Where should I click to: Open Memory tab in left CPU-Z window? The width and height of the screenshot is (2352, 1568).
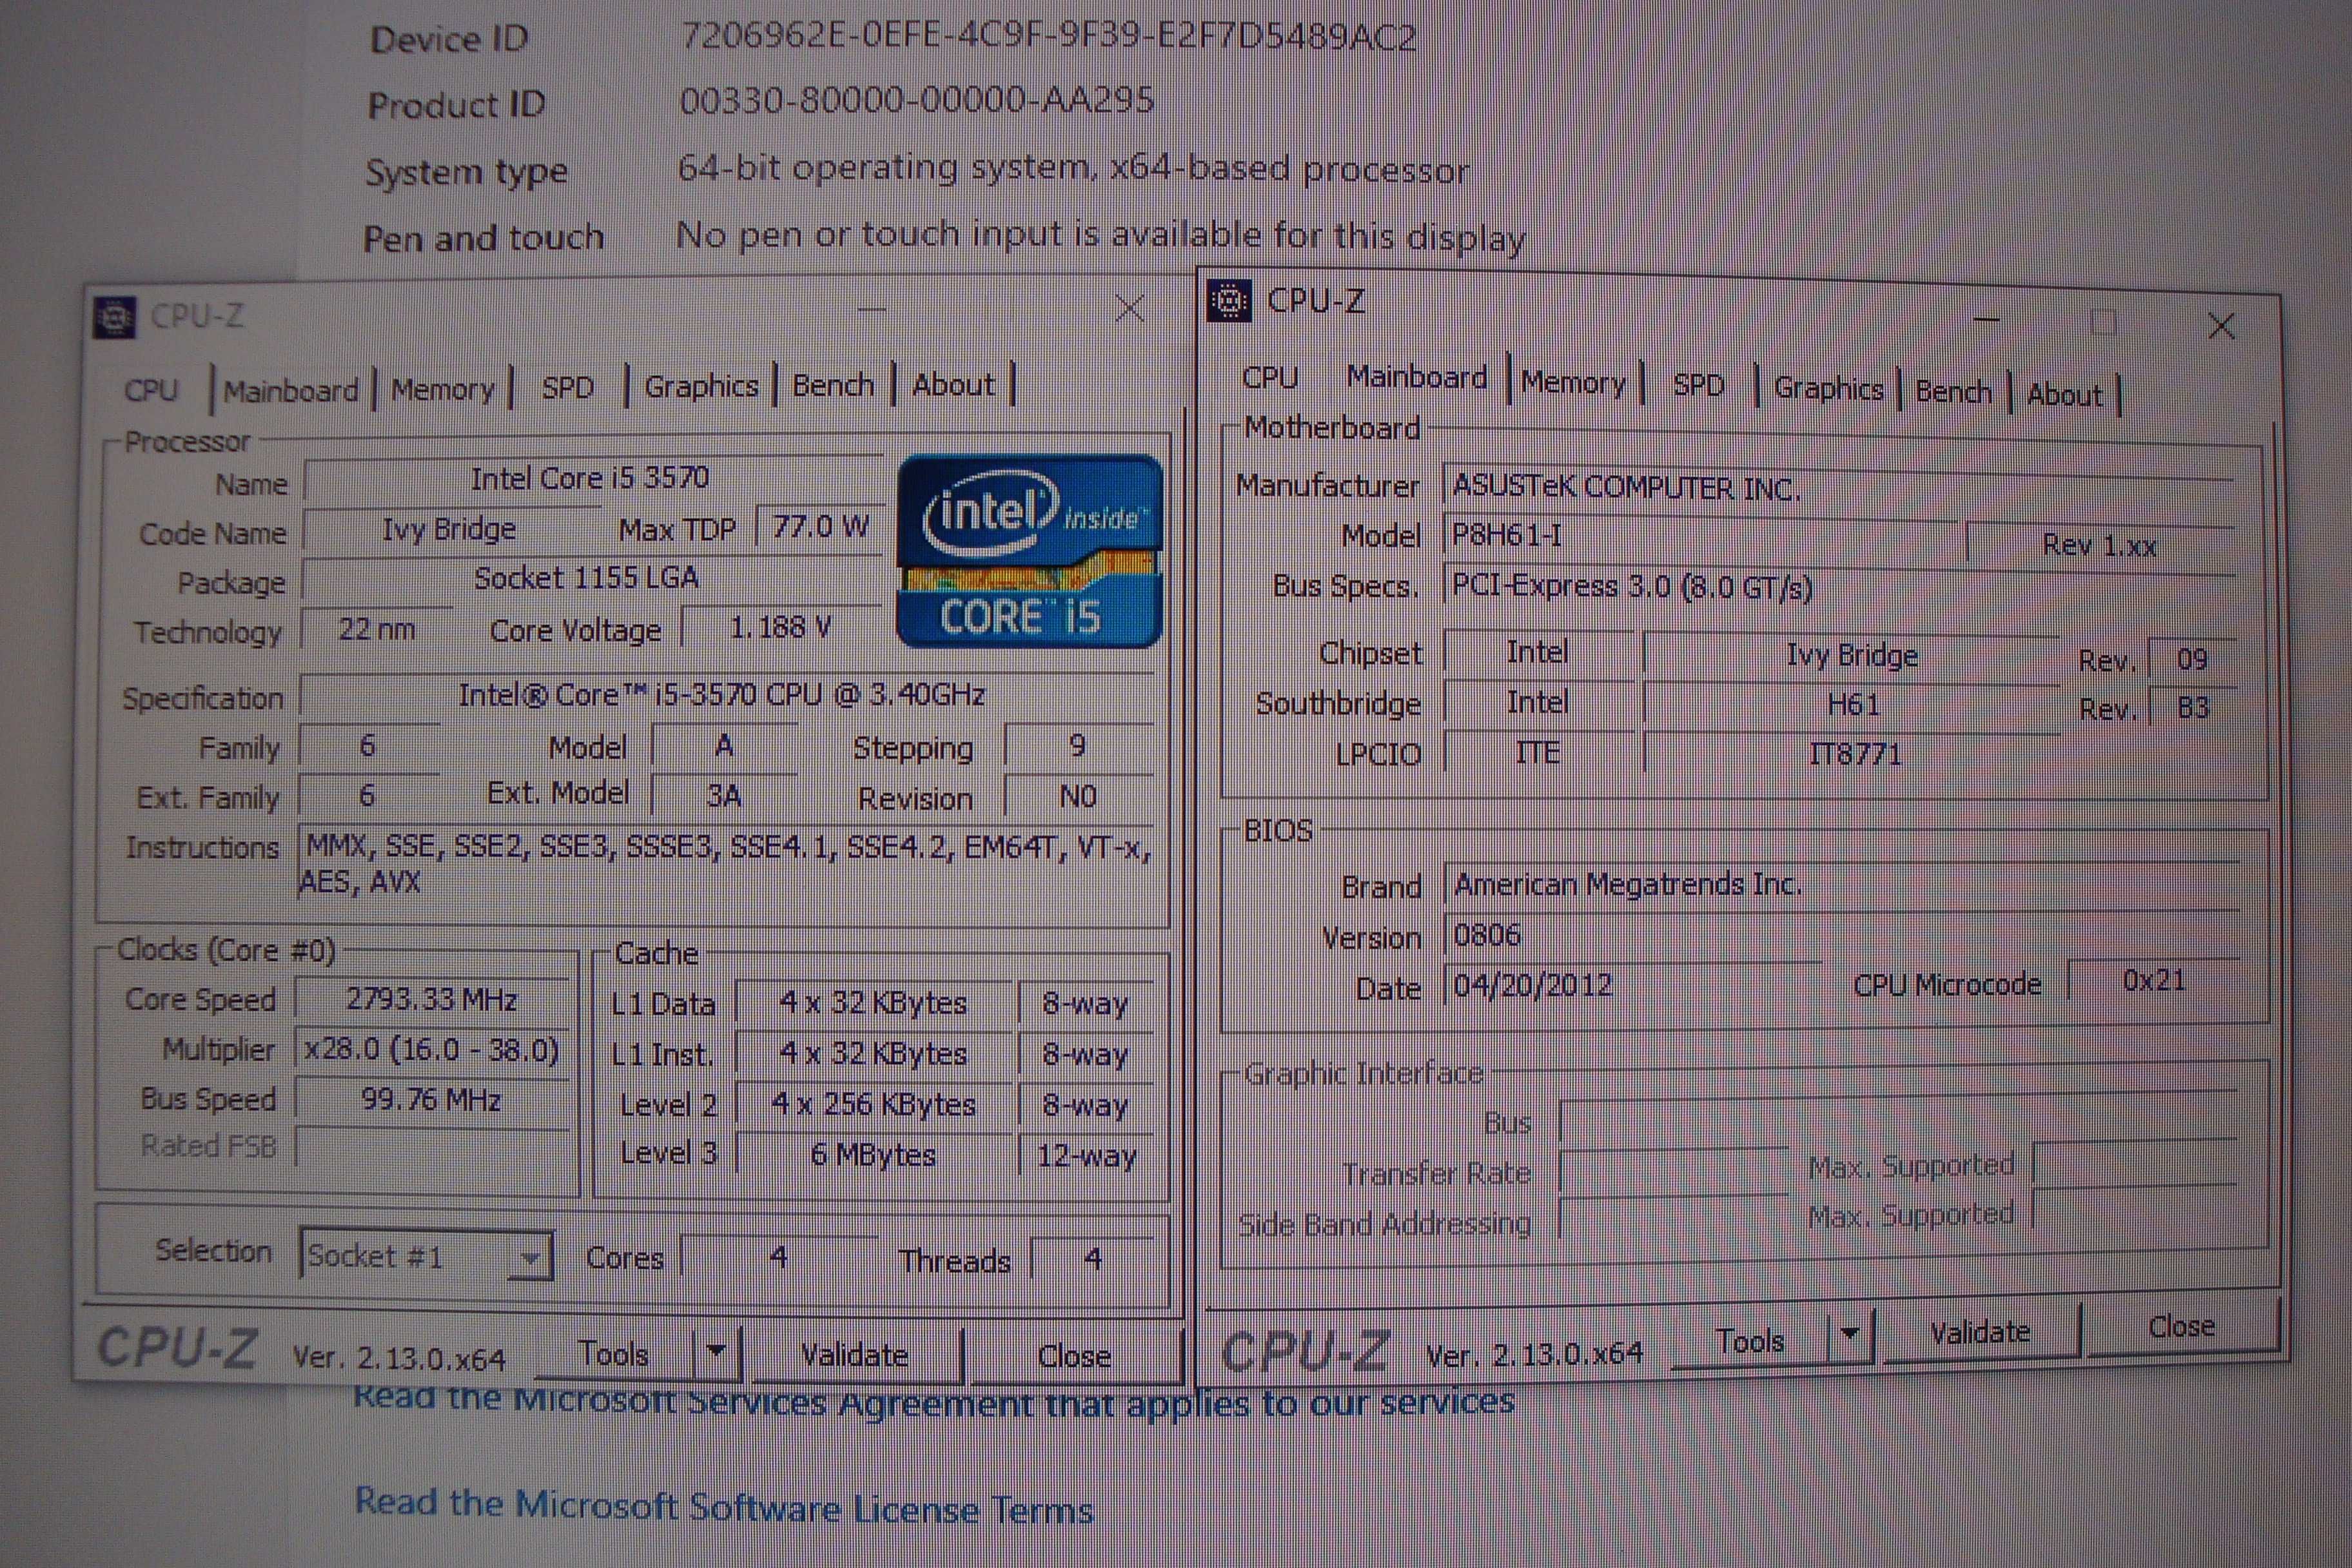(x=443, y=389)
